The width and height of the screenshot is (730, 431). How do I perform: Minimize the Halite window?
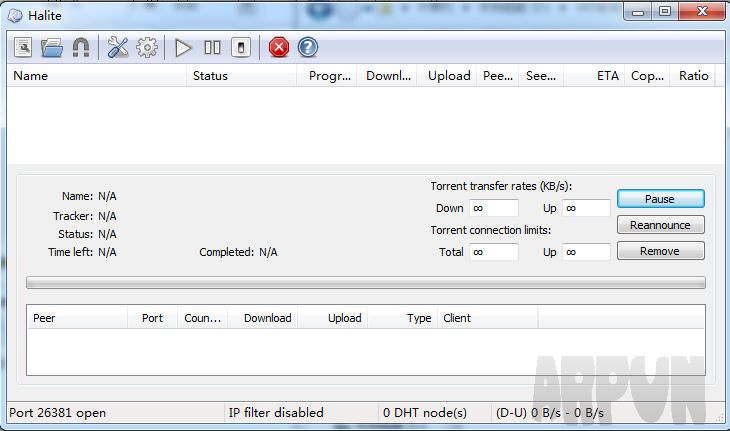(638, 11)
